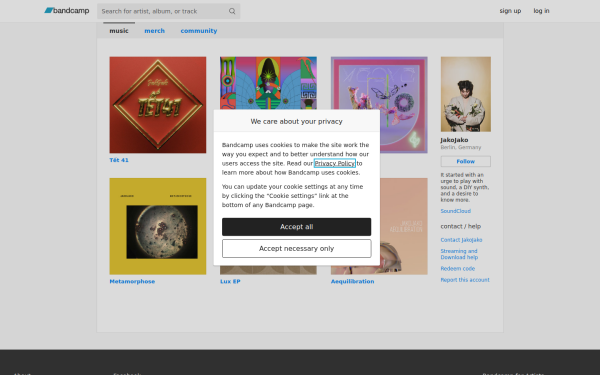The image size is (600, 375).
Task: Open the Privacy Policy link
Action: pos(335,163)
